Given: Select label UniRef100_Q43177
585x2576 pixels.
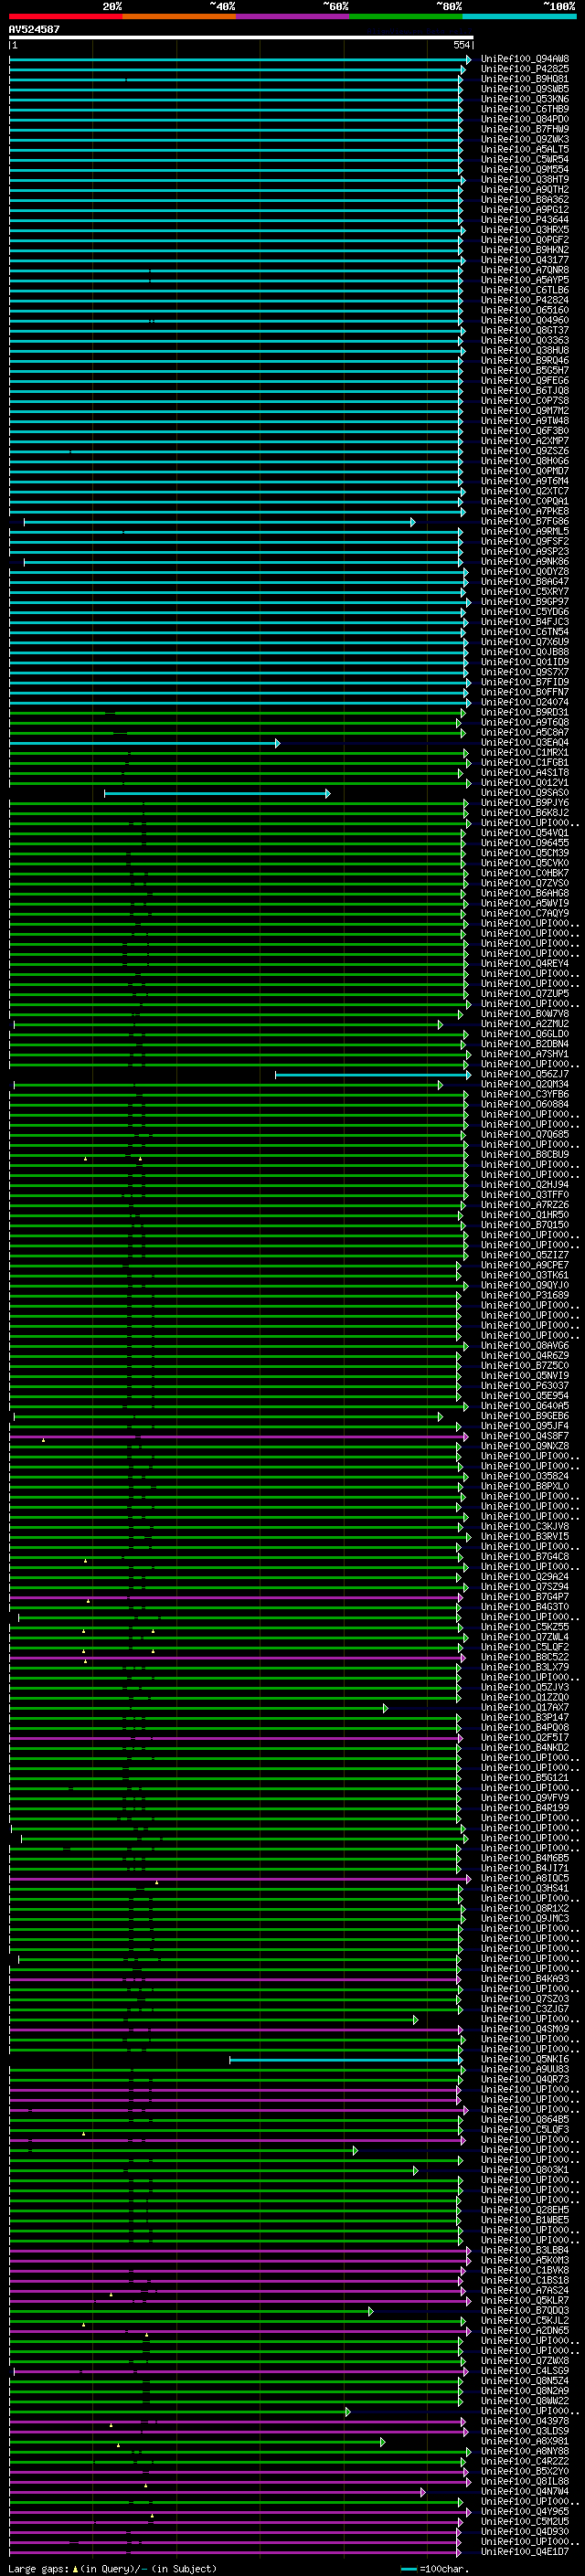Looking at the screenshot, I should tap(525, 260).
